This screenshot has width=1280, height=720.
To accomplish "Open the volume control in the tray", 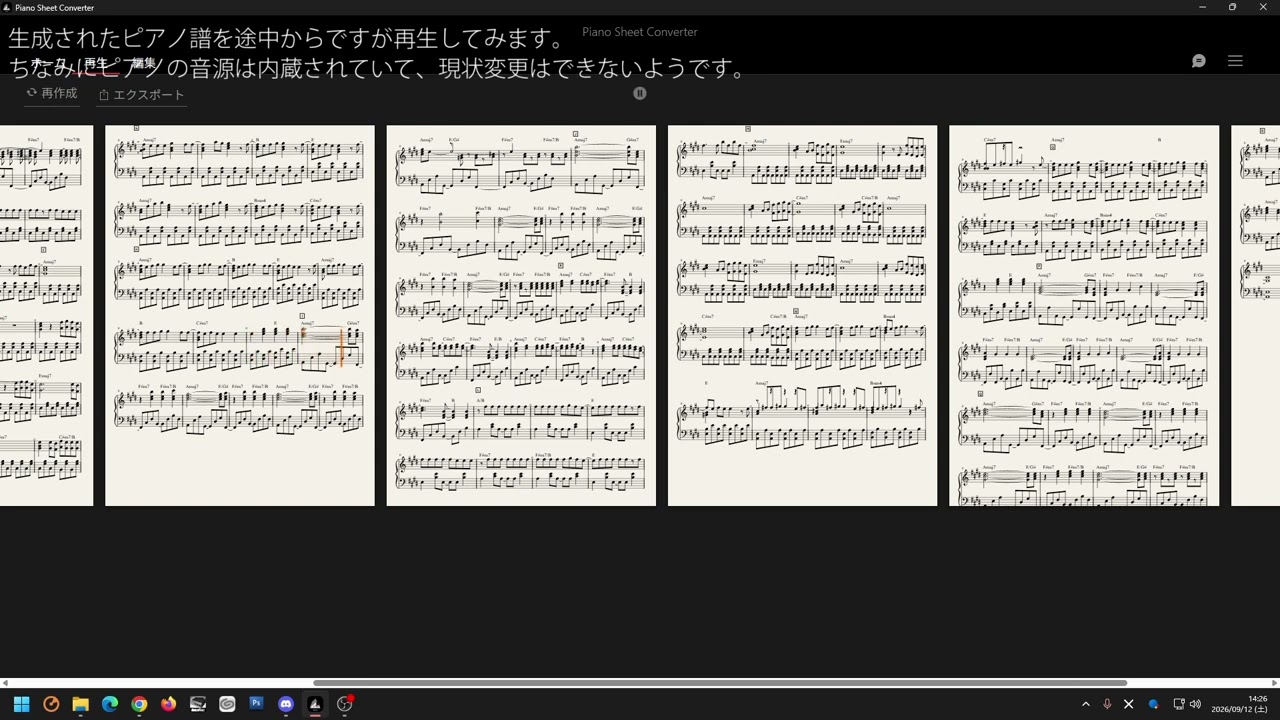I will coord(1195,704).
